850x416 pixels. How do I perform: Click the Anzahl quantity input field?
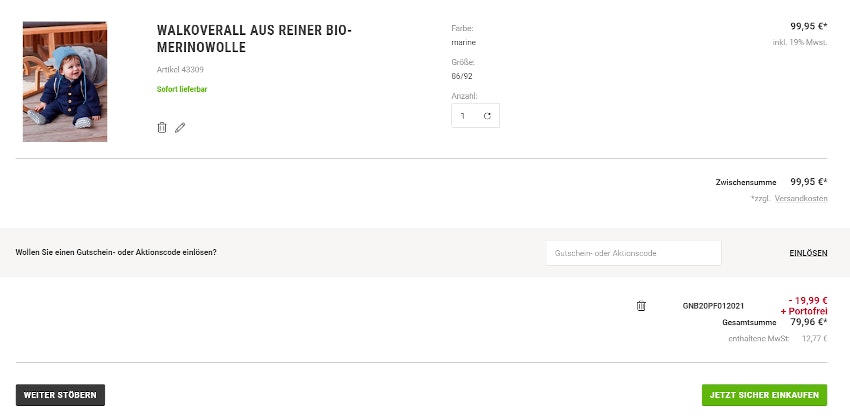tap(465, 116)
